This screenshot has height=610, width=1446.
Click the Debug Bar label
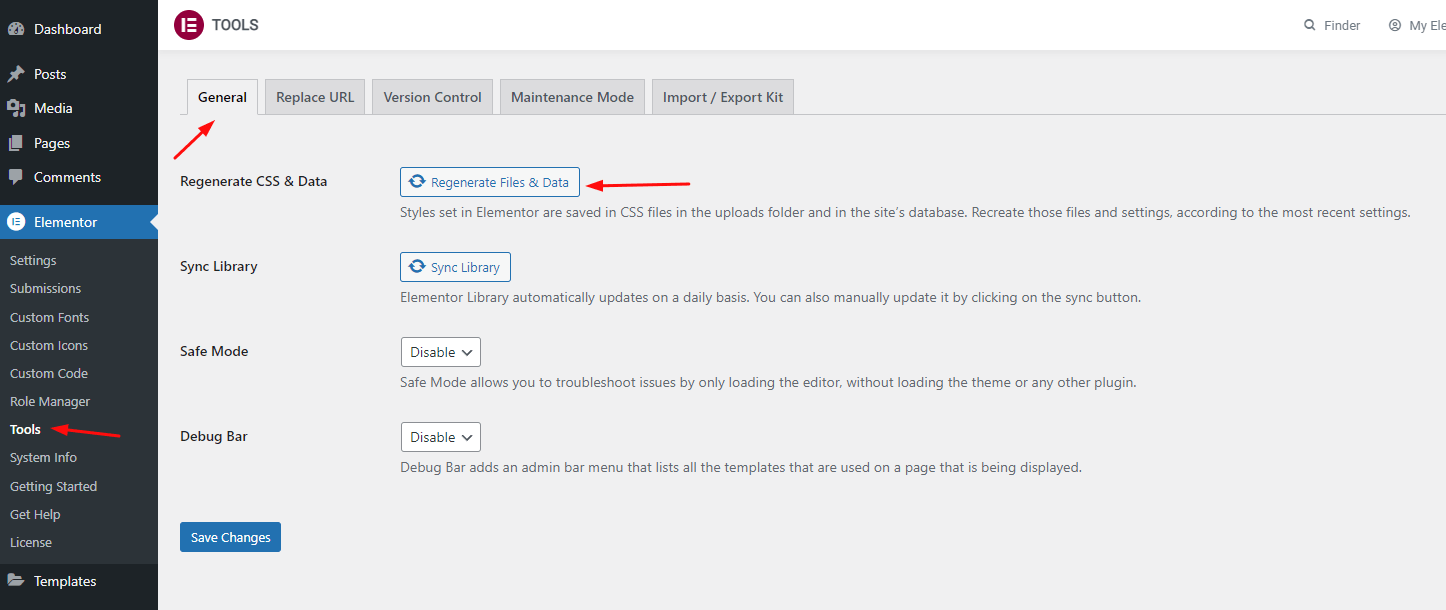213,436
